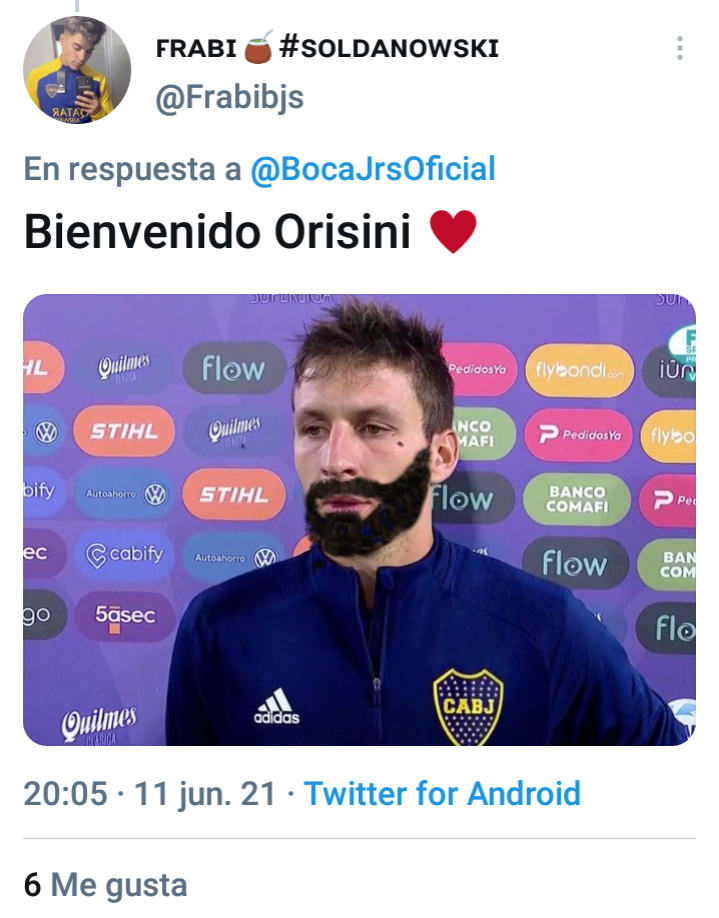Click the red heart emoji in tweet
The width and height of the screenshot is (719, 918).
tap(453, 232)
